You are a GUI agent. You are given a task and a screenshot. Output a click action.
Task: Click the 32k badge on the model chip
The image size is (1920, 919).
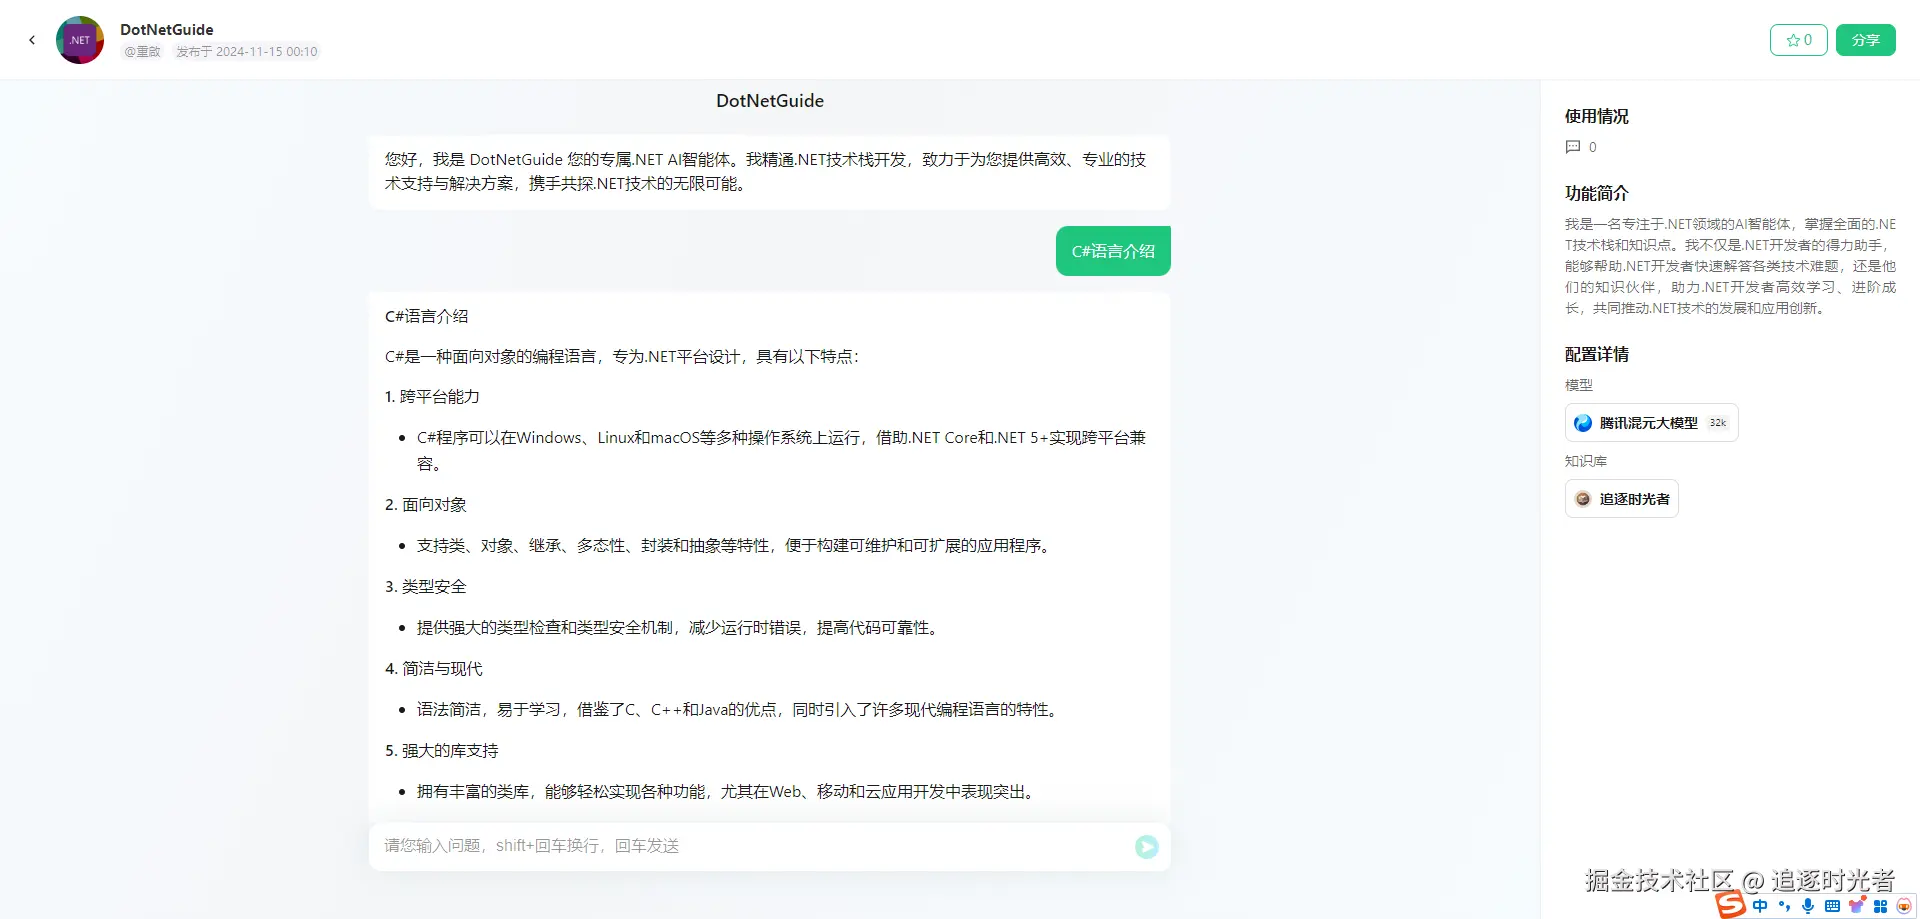click(1718, 423)
